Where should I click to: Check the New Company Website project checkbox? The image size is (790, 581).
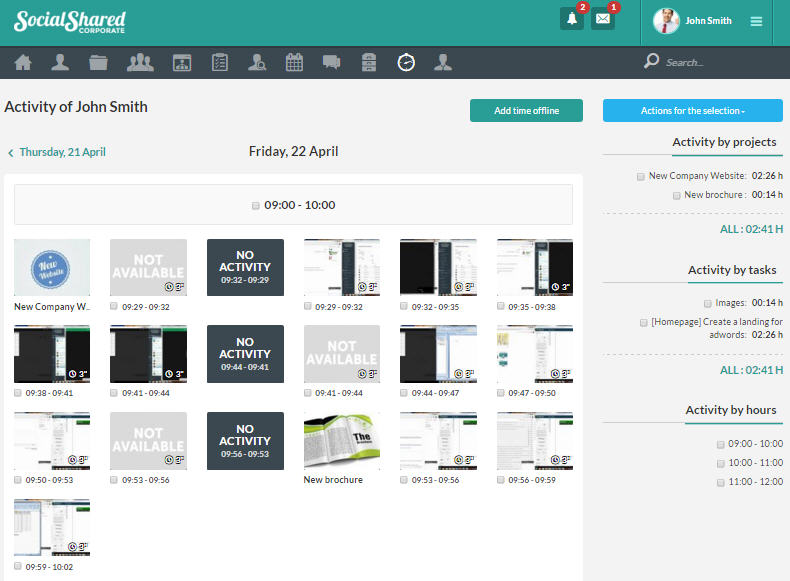[x=640, y=176]
